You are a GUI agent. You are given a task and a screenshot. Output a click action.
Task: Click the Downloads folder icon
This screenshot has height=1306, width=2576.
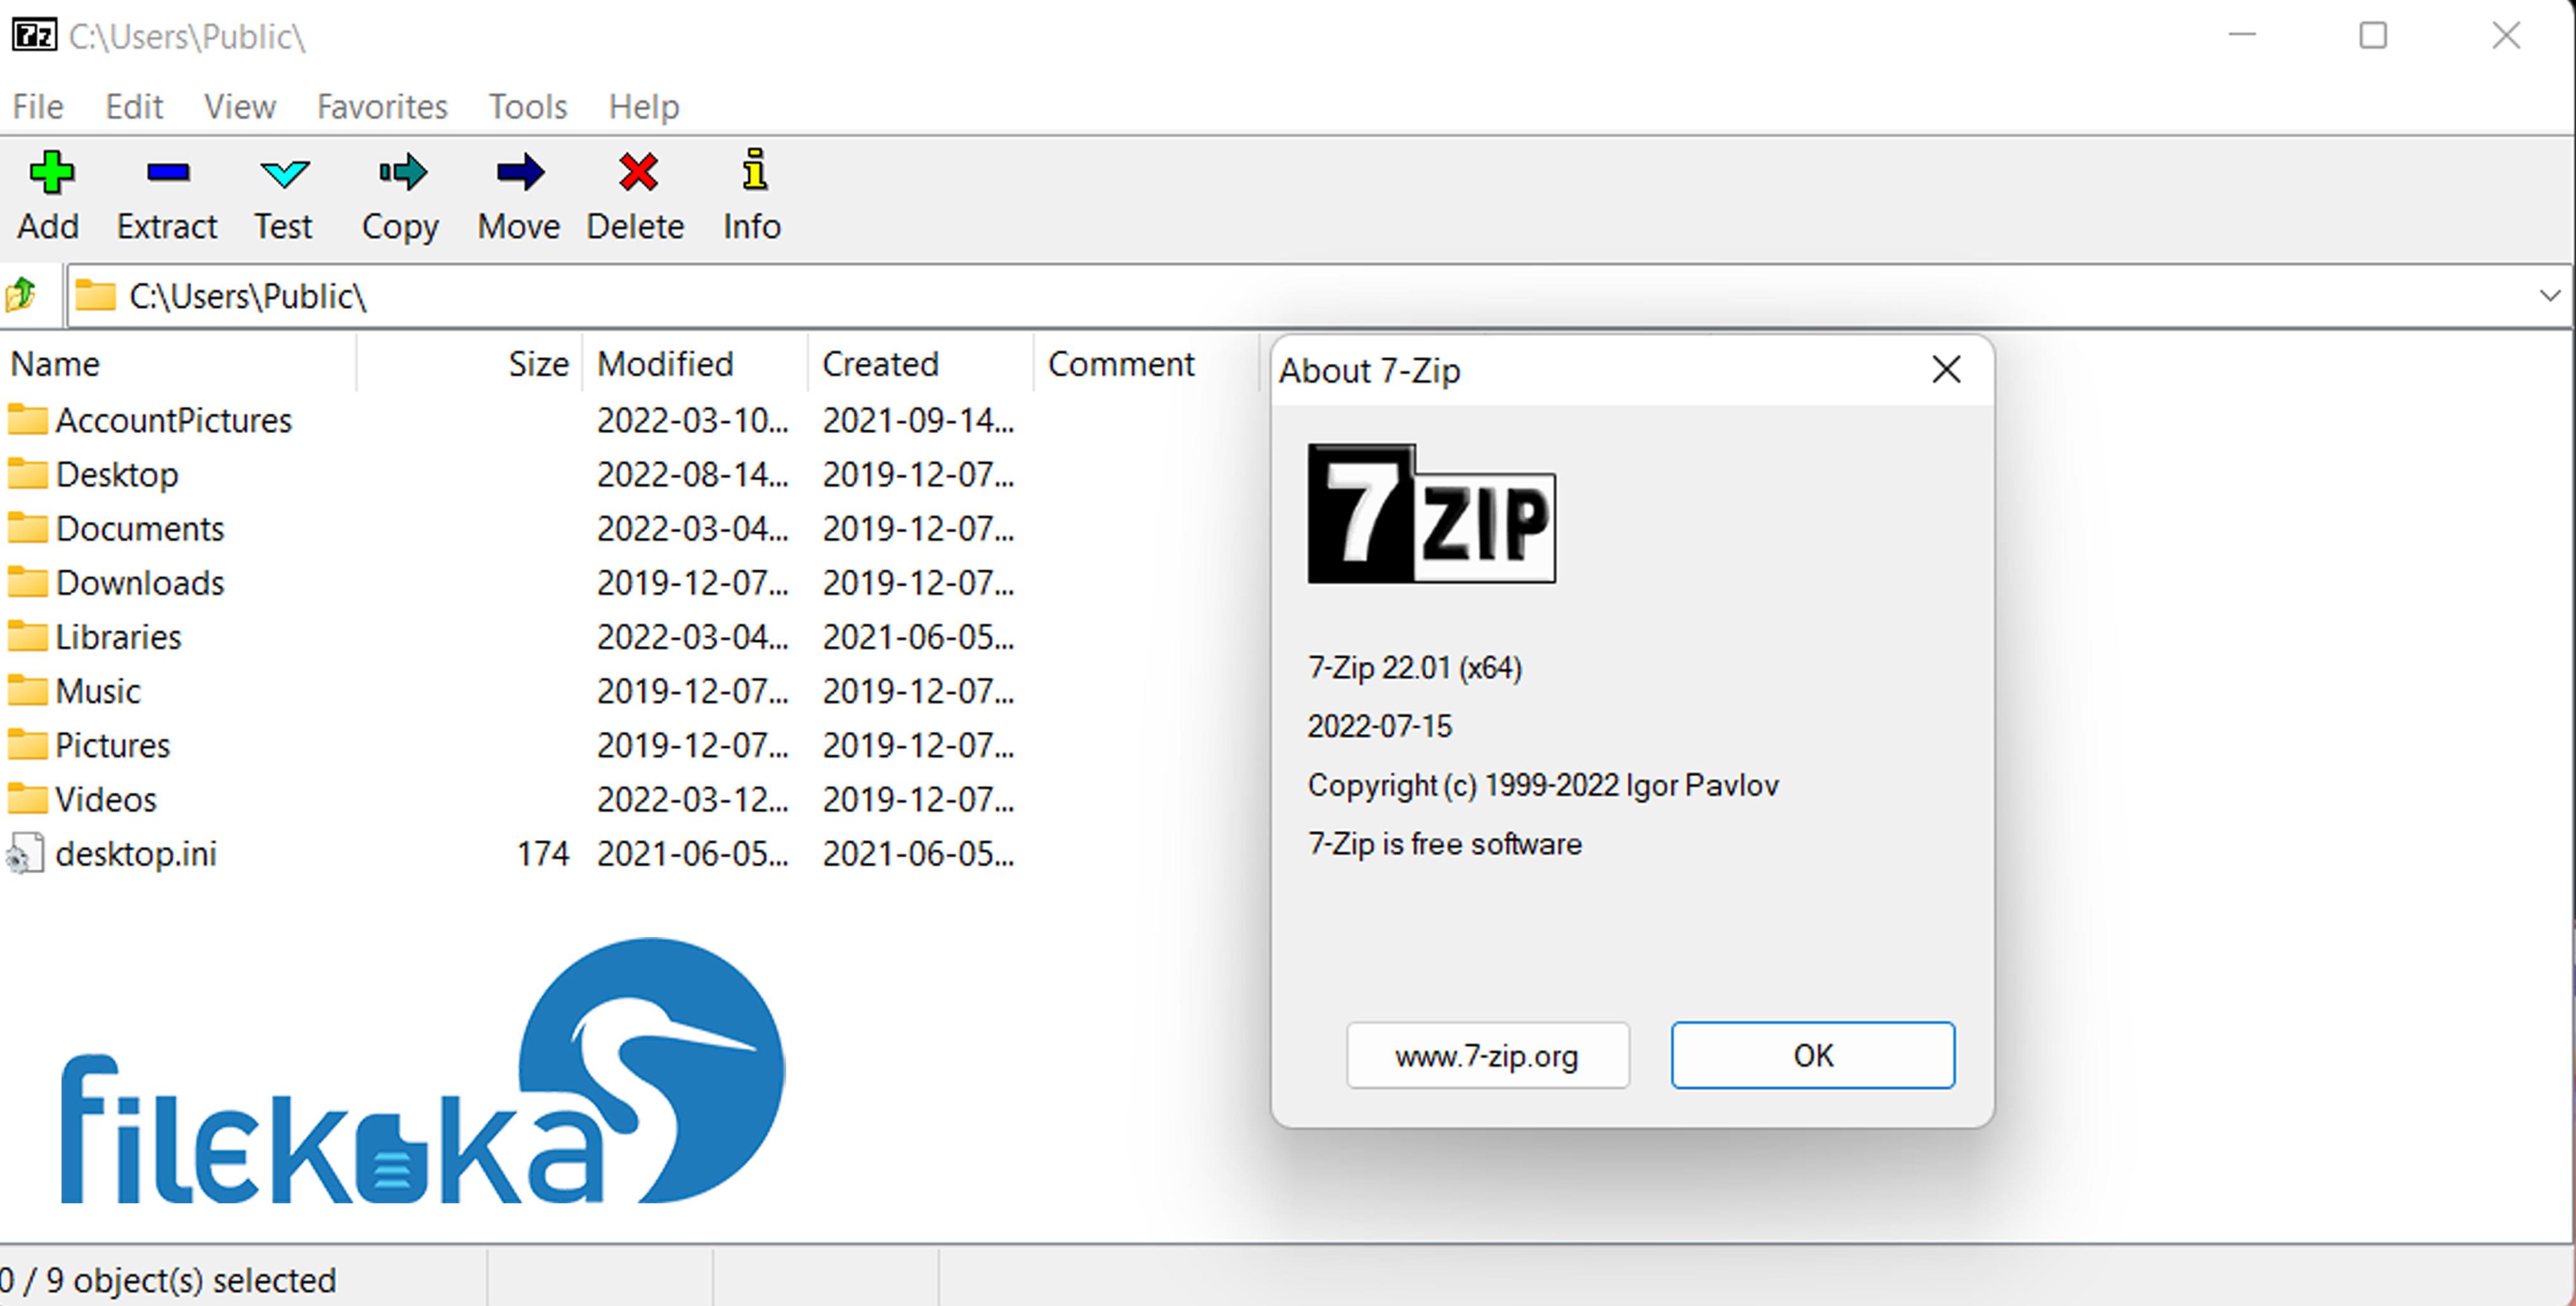tap(27, 582)
